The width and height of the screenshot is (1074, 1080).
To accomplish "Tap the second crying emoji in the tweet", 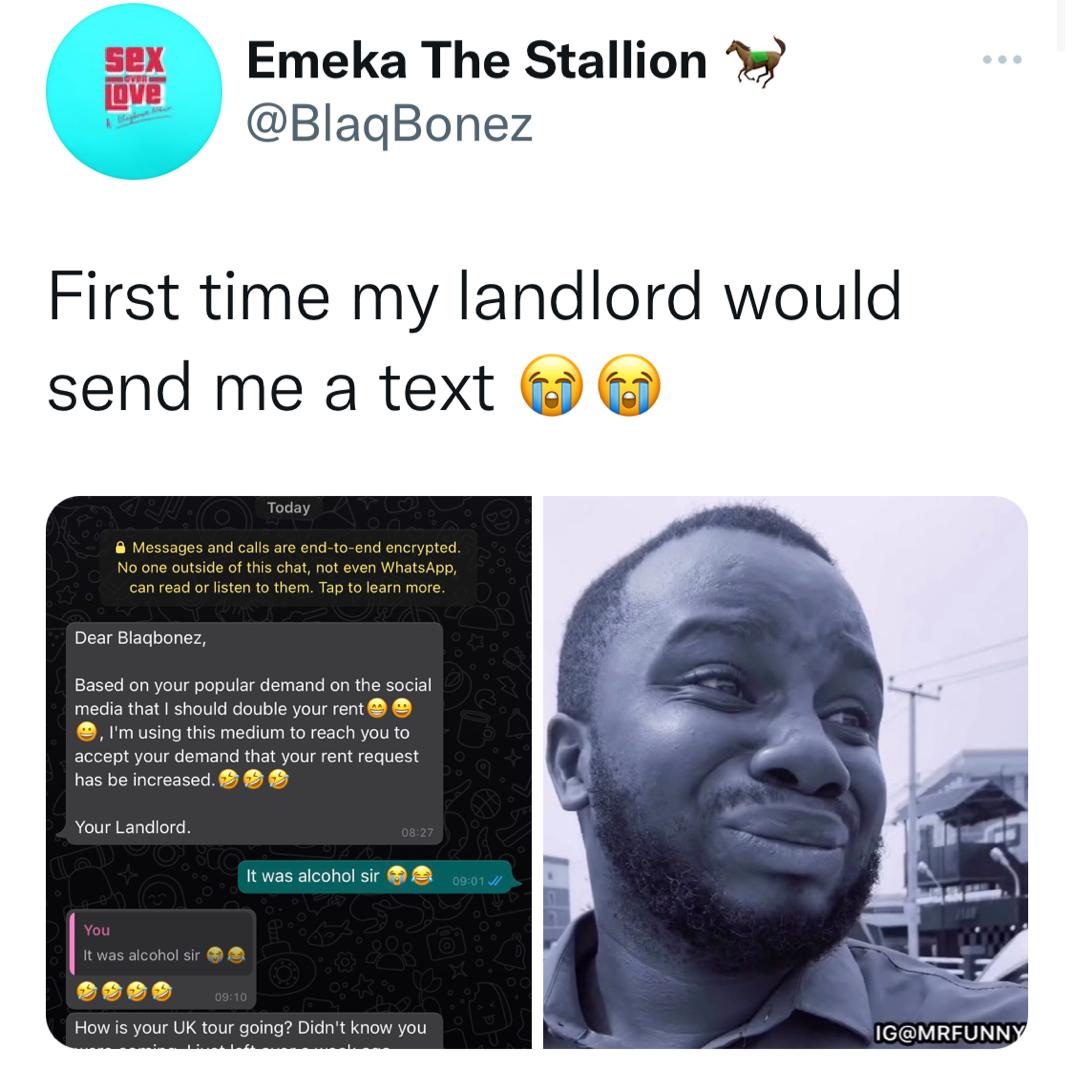I will tap(629, 385).
